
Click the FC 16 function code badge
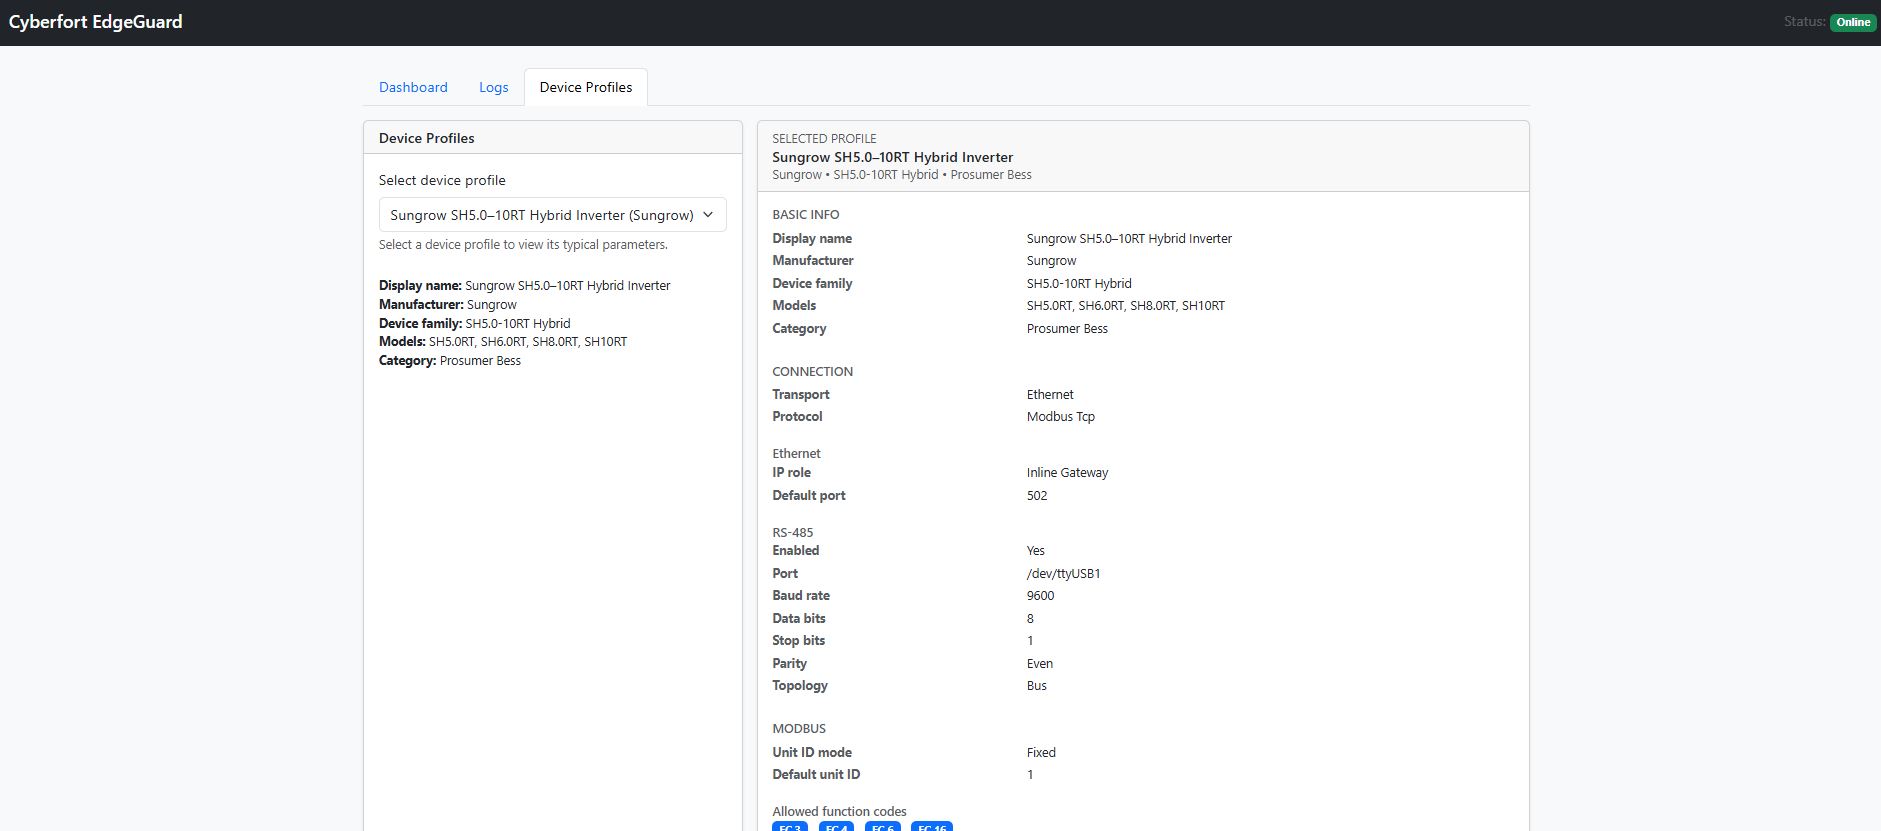[x=931, y=826]
